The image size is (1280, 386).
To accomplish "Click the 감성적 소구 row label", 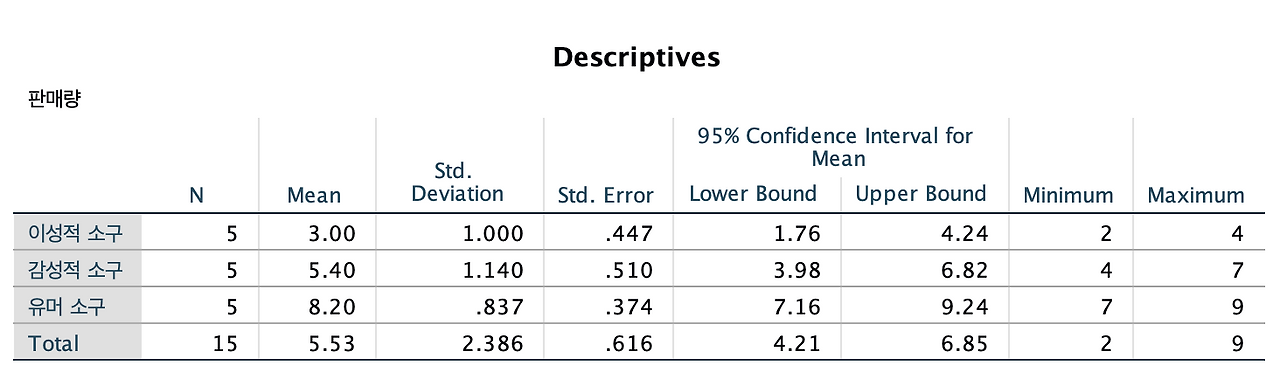I will 77,271.
